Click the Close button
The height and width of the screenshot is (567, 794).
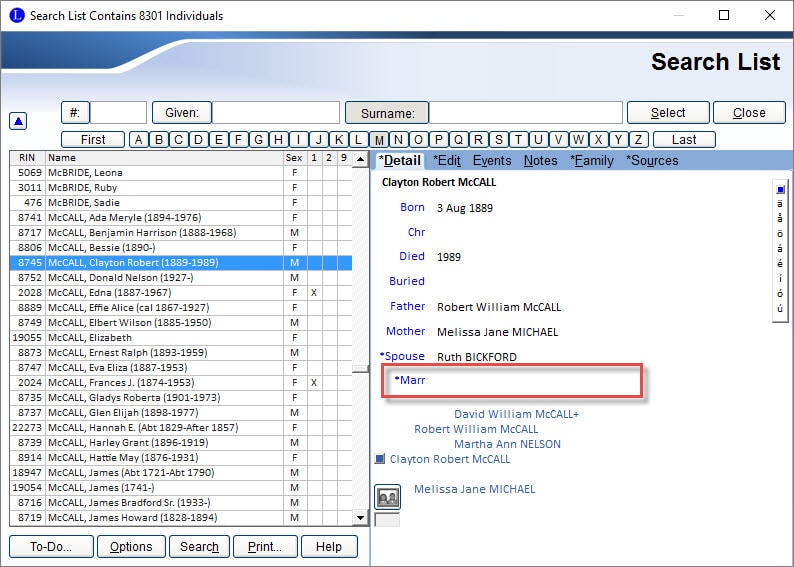coord(749,112)
